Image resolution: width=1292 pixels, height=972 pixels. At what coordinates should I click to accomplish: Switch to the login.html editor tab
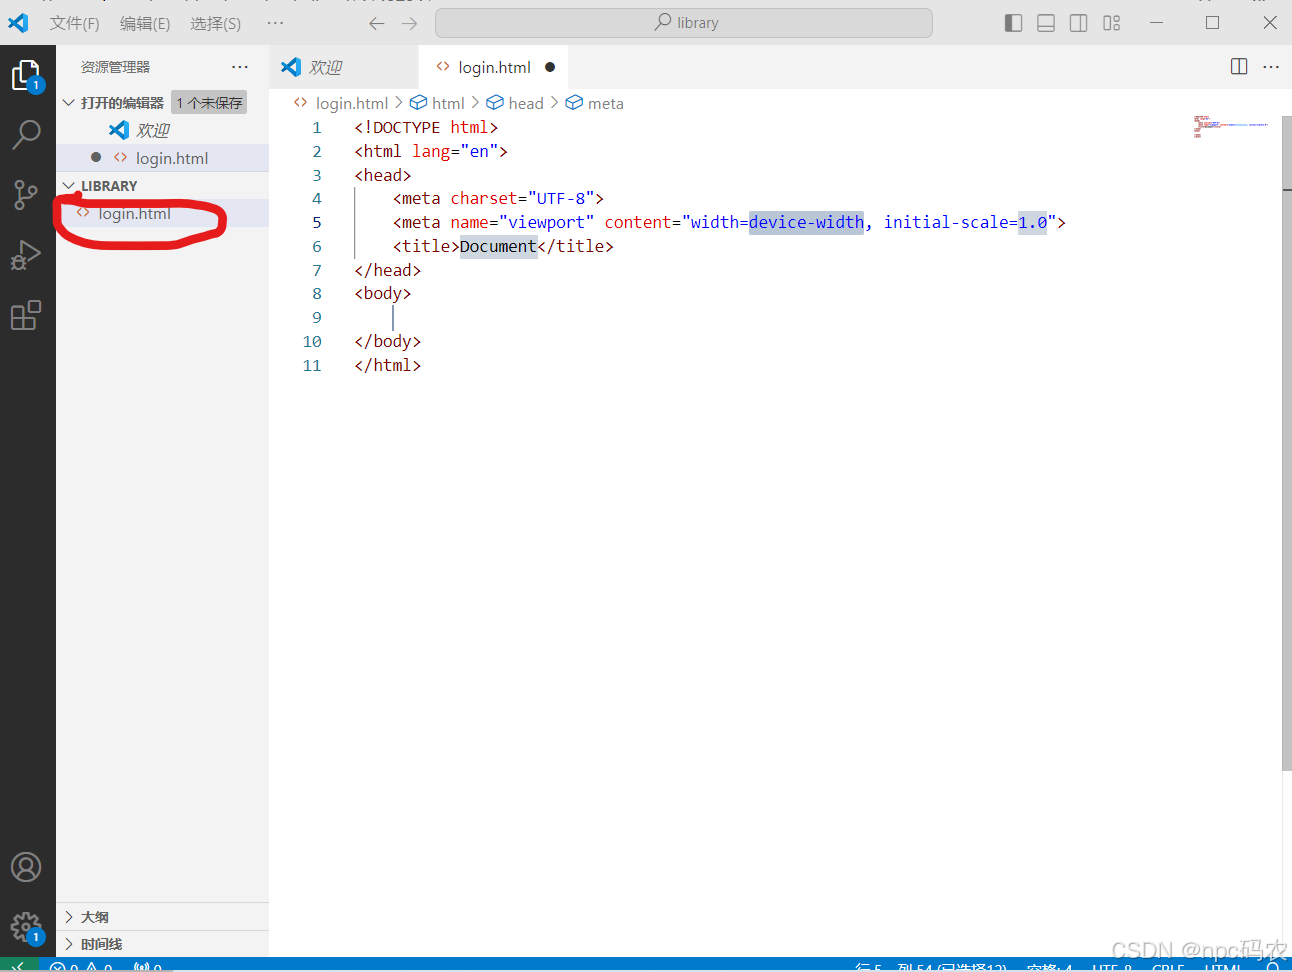pos(494,67)
